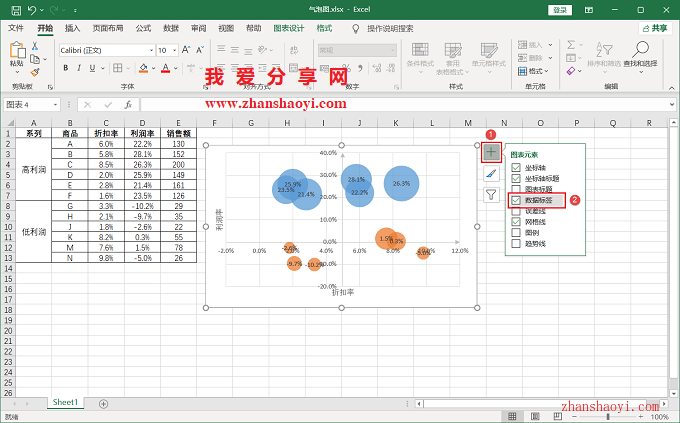This screenshot has height=423, width=680.
Task: Click the Borders icon
Action: (118, 68)
